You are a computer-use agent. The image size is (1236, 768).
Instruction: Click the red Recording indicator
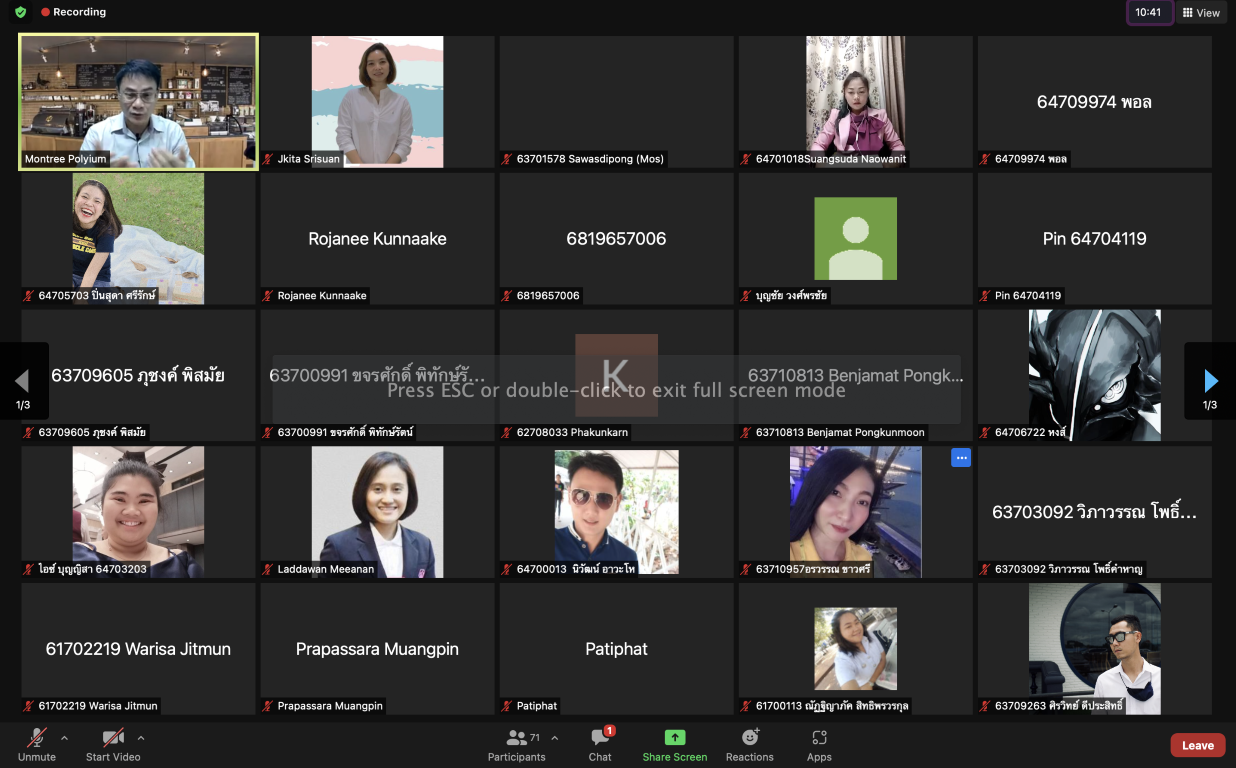point(73,12)
